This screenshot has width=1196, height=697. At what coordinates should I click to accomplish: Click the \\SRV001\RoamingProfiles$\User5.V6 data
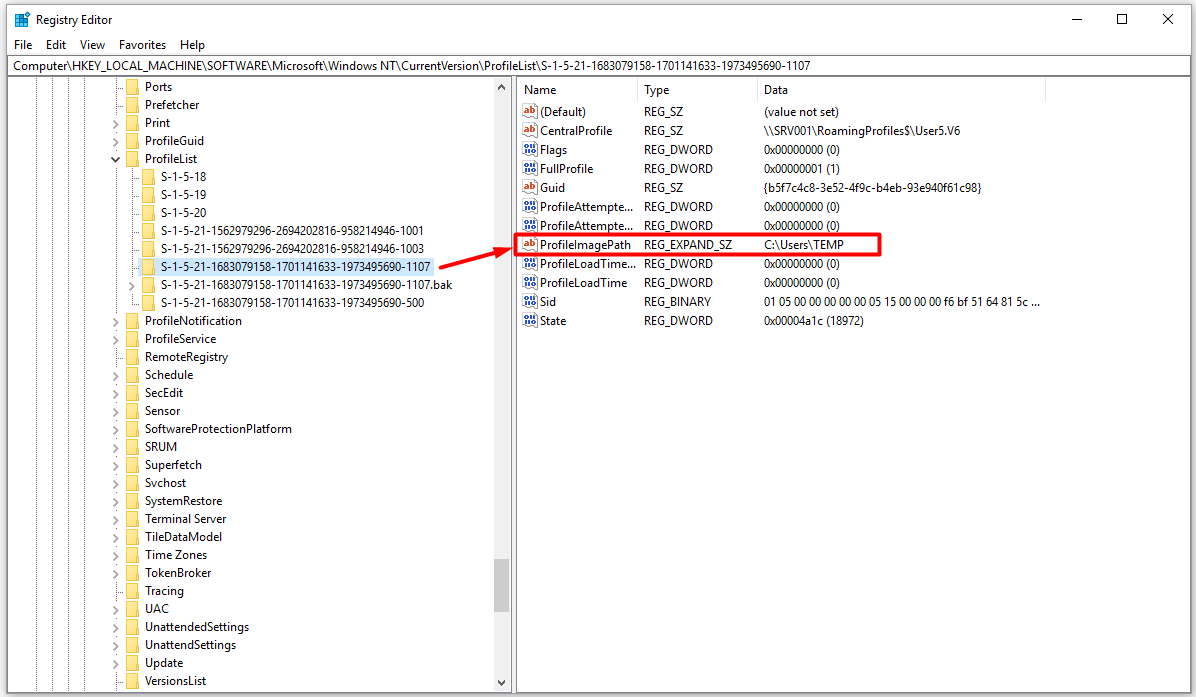tap(862, 130)
